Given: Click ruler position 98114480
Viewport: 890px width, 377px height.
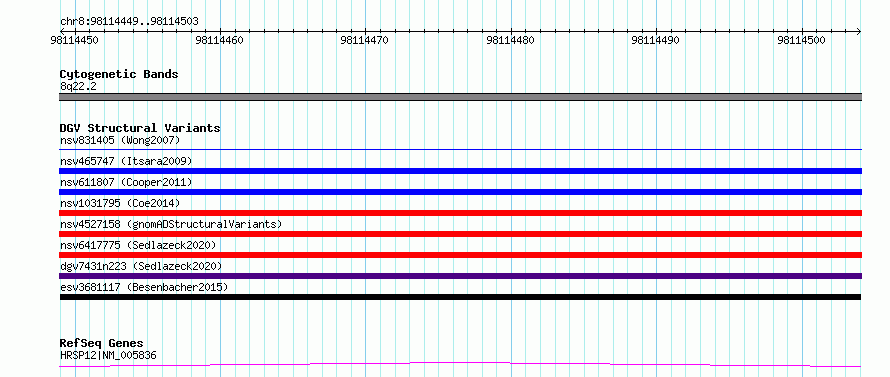Looking at the screenshot, I should pyautogui.click(x=511, y=40).
